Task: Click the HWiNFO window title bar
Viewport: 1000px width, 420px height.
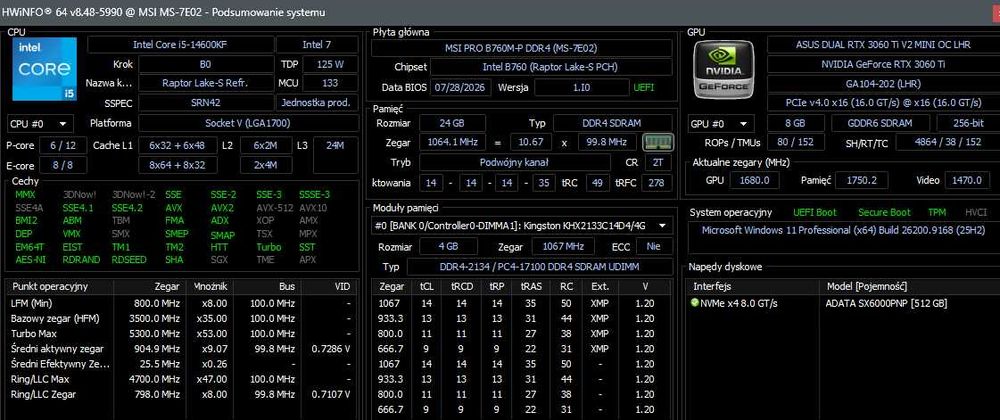Action: pos(500,12)
